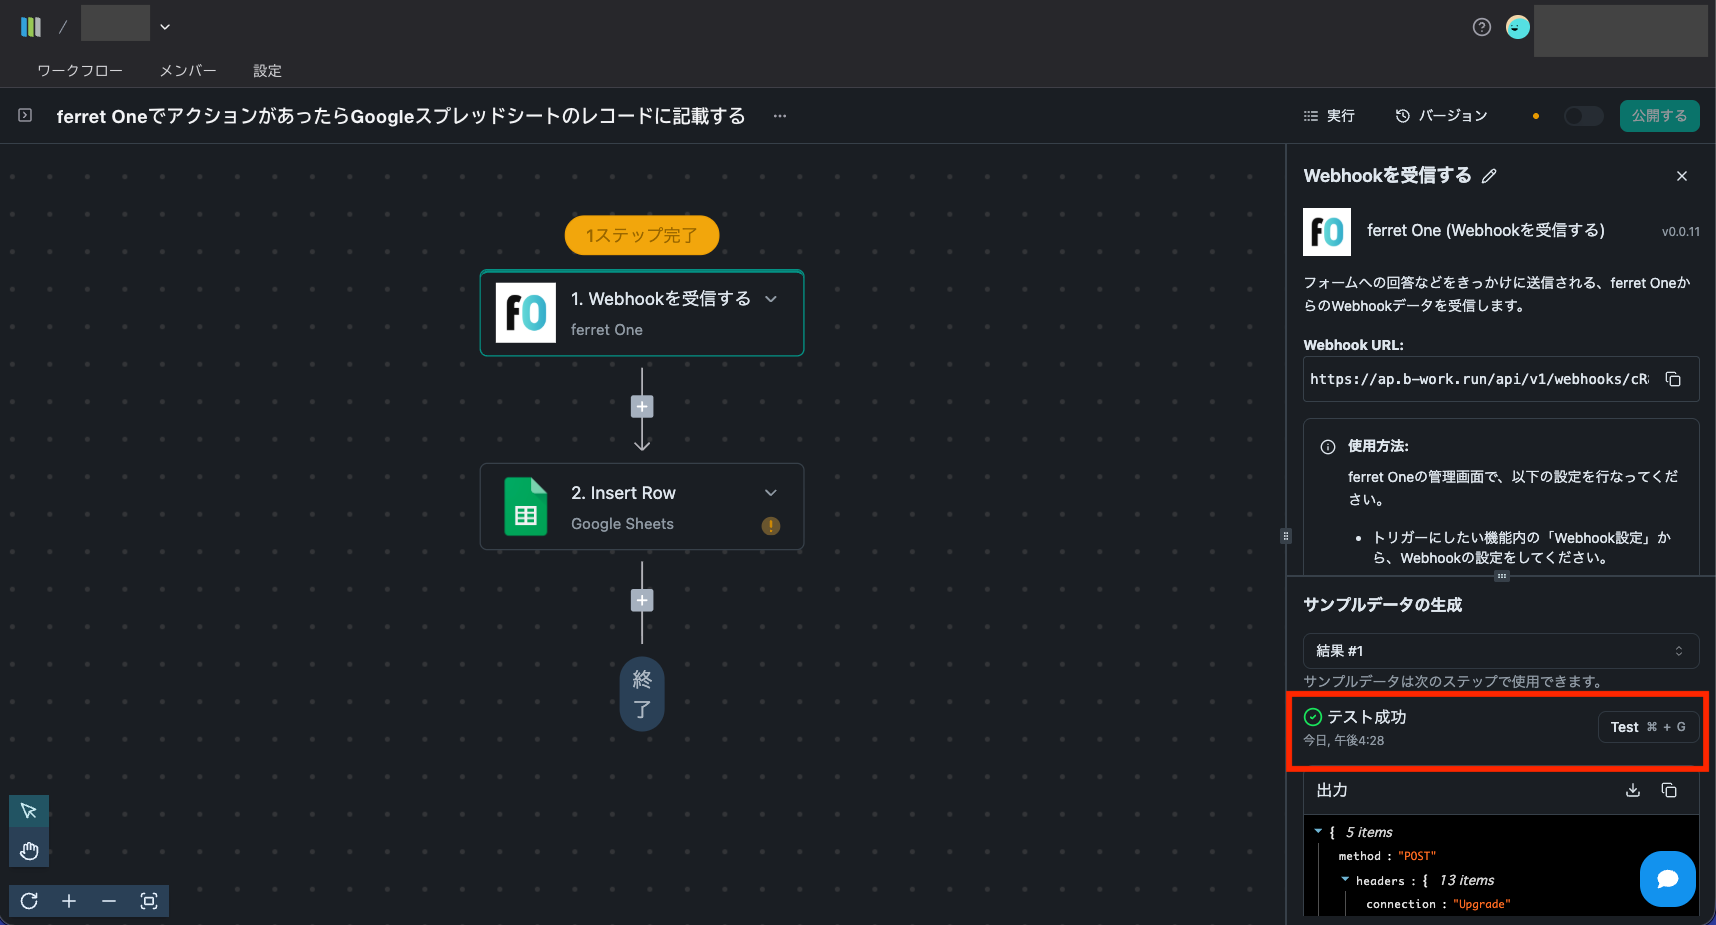
Task: Click the side panel width resize handle
Action: [1286, 536]
